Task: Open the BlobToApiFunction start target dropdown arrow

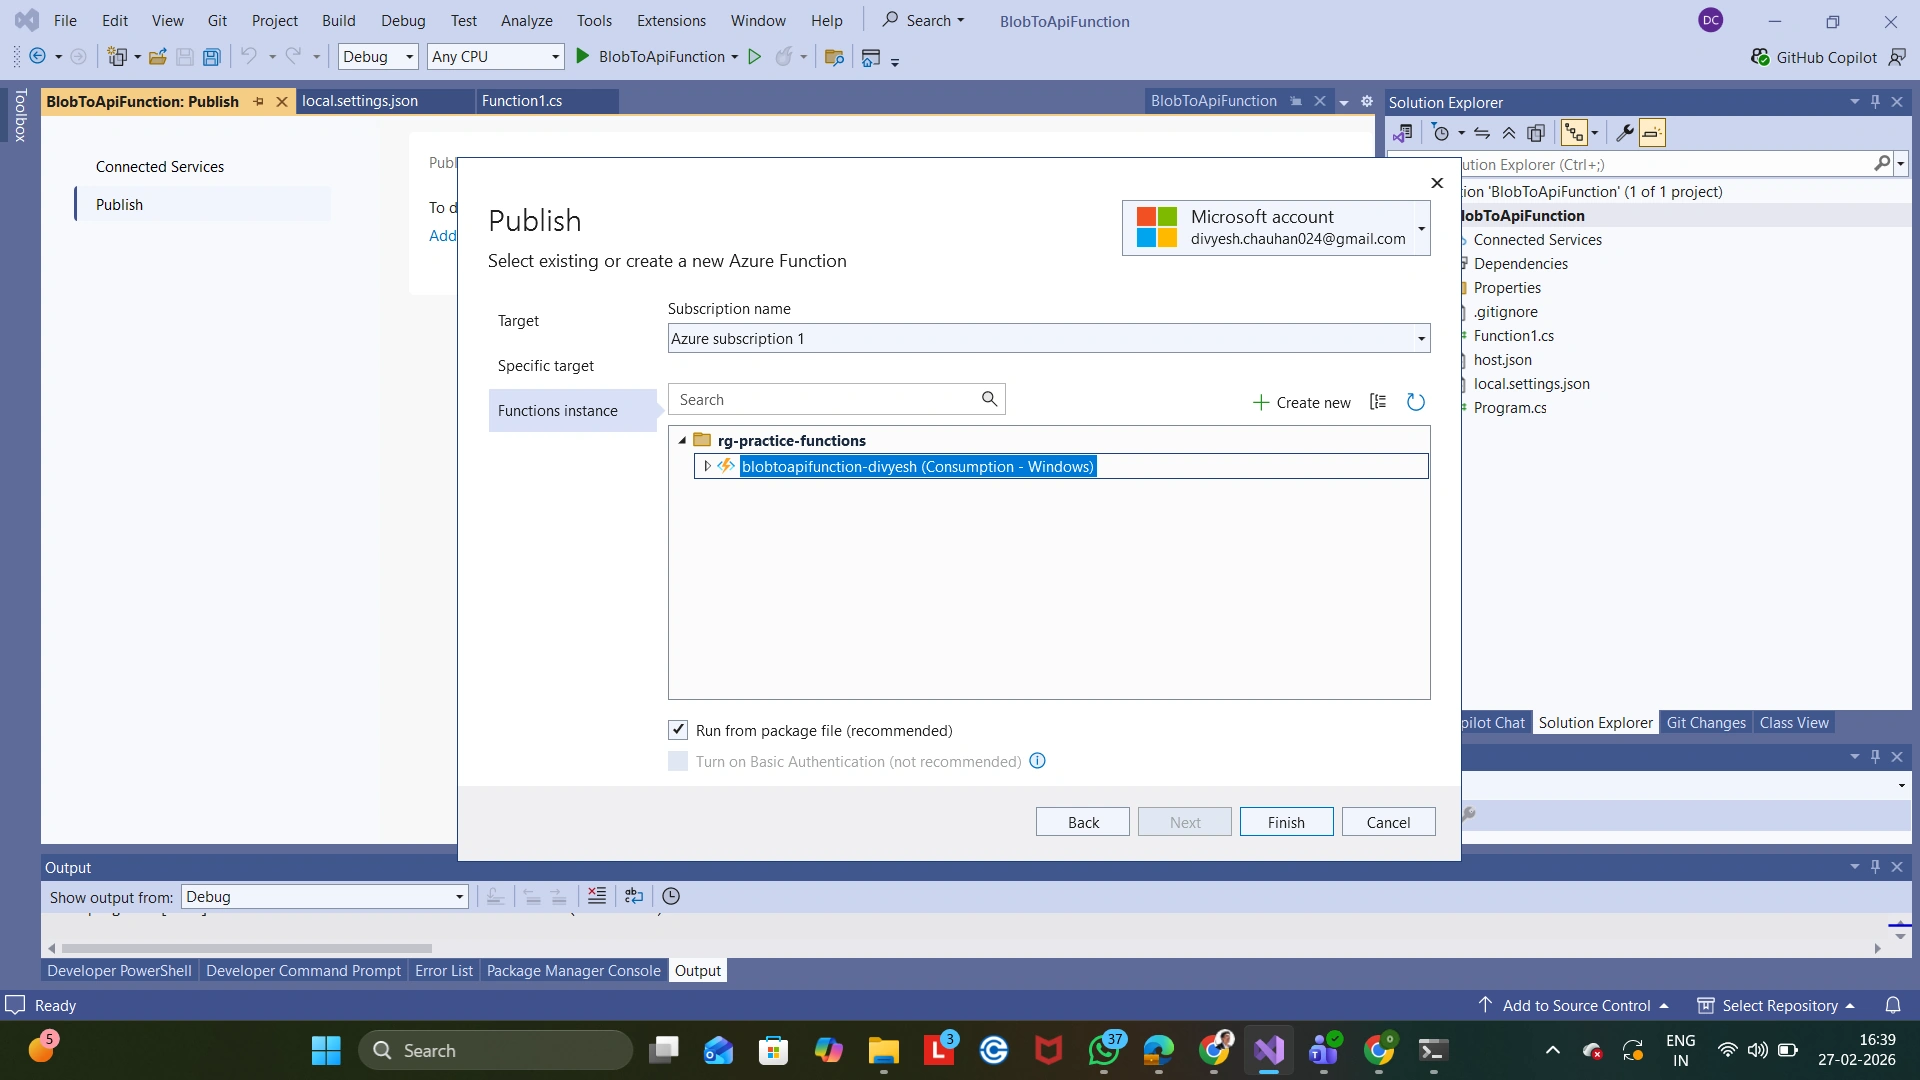Action: click(735, 57)
